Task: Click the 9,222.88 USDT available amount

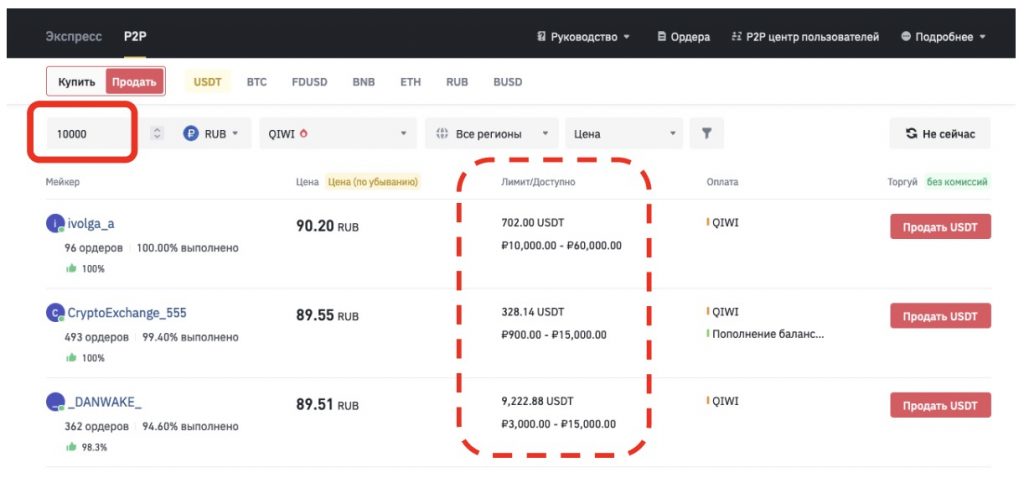Action: coord(537,400)
